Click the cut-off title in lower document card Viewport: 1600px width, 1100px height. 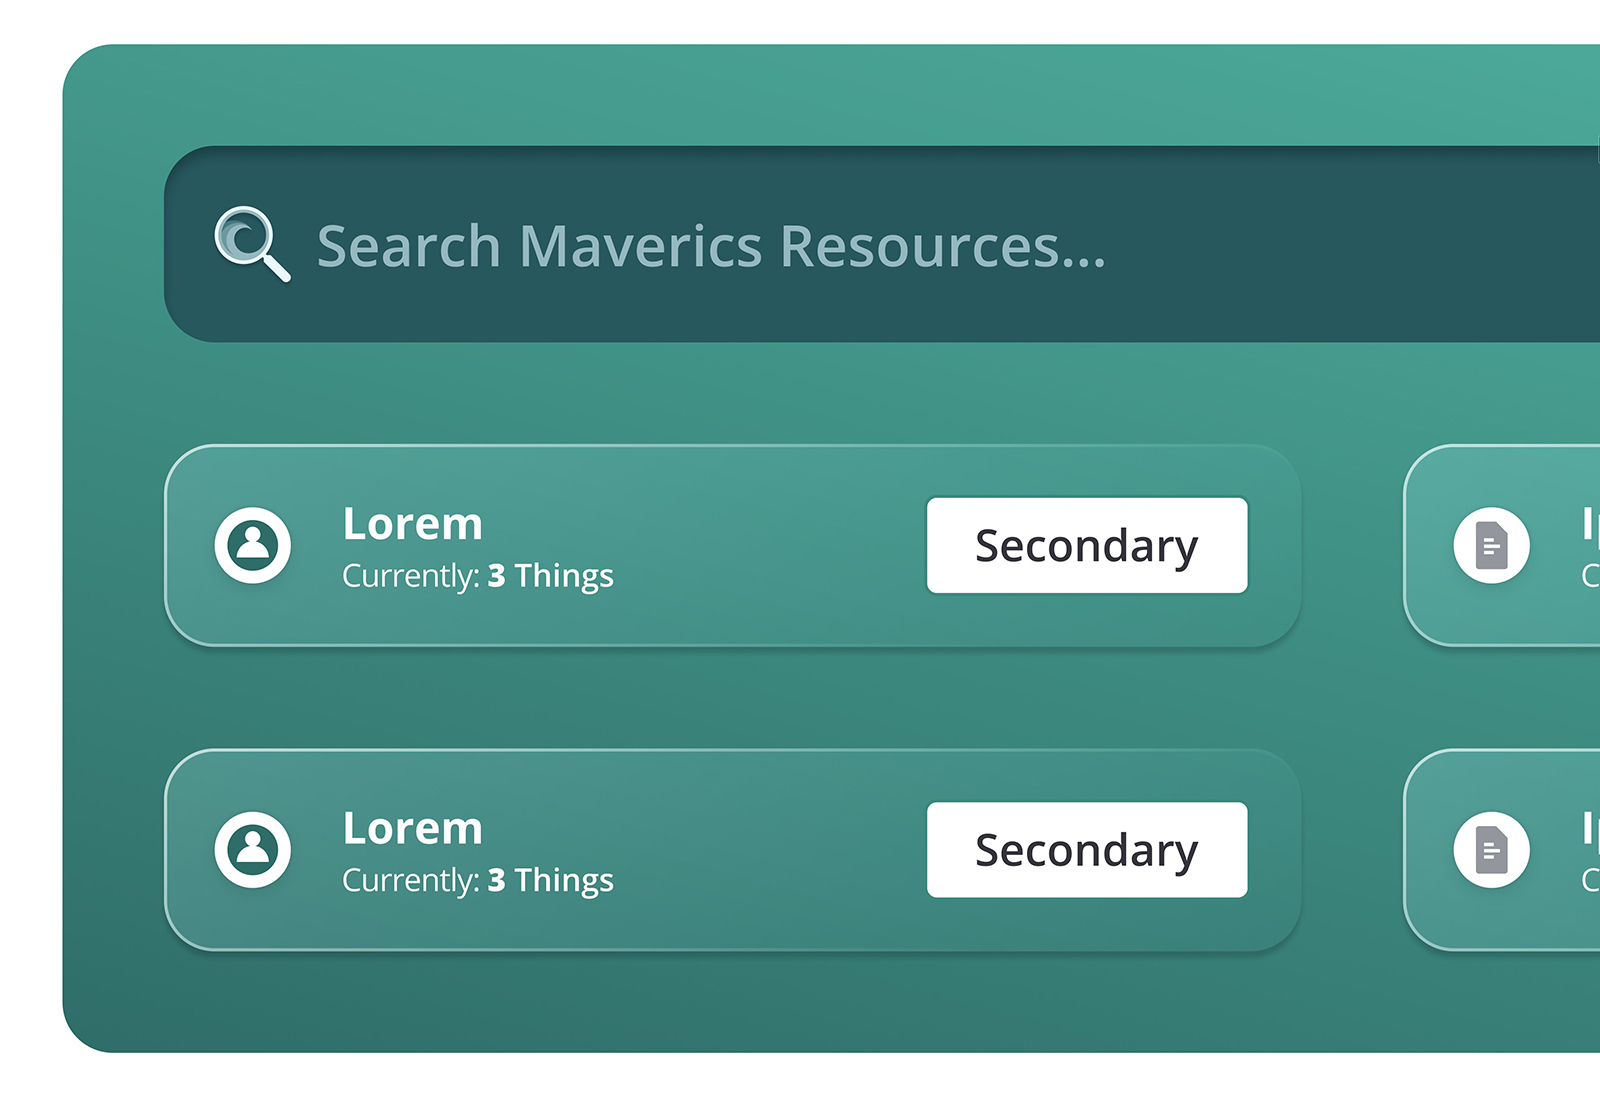[x=1590, y=827]
